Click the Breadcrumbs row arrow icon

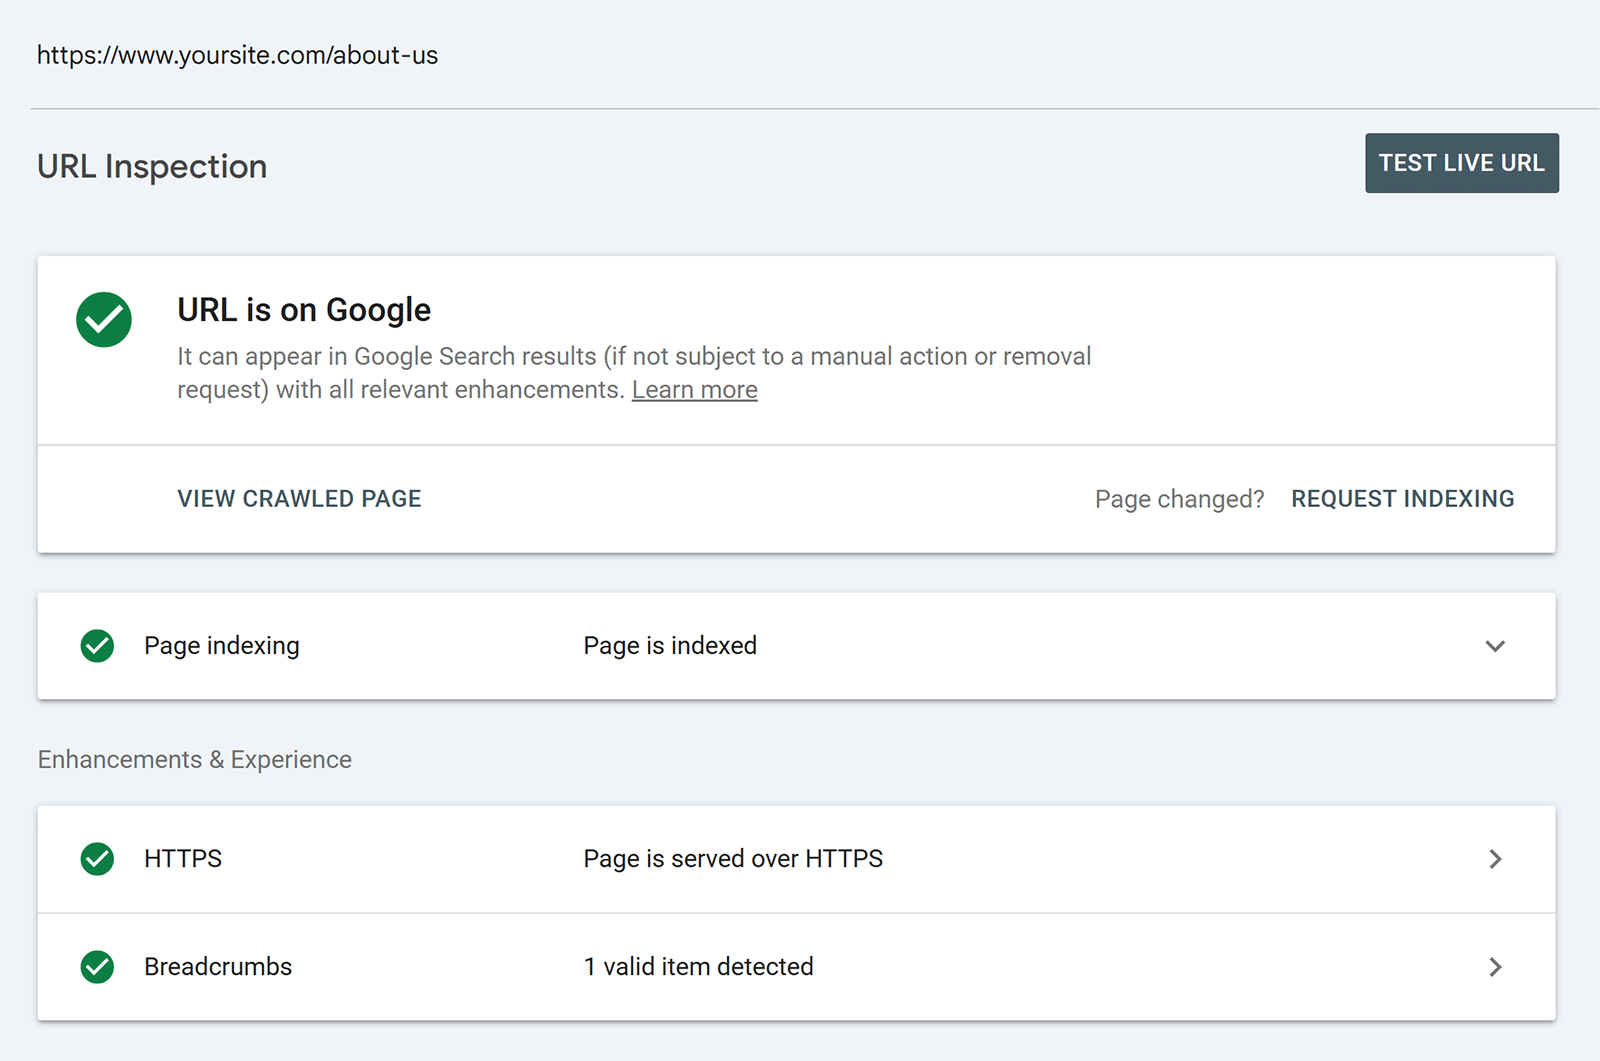click(1495, 967)
